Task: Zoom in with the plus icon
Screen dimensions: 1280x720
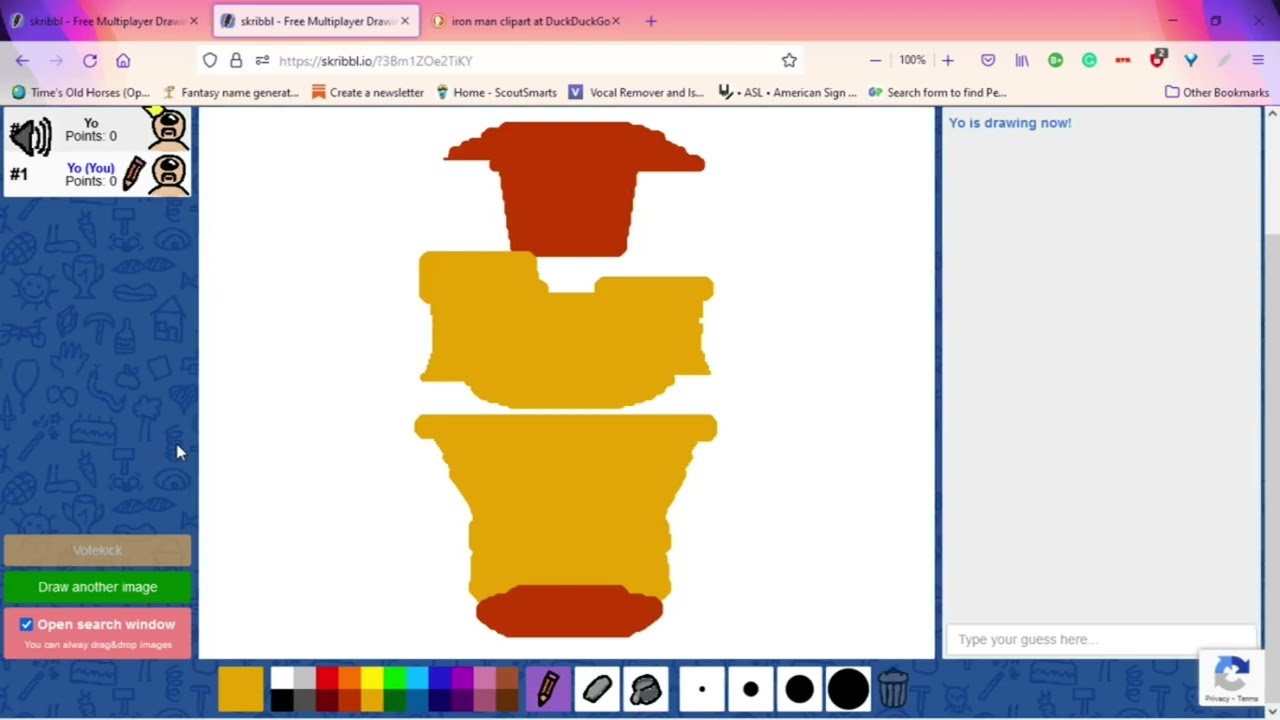Action: tap(948, 60)
